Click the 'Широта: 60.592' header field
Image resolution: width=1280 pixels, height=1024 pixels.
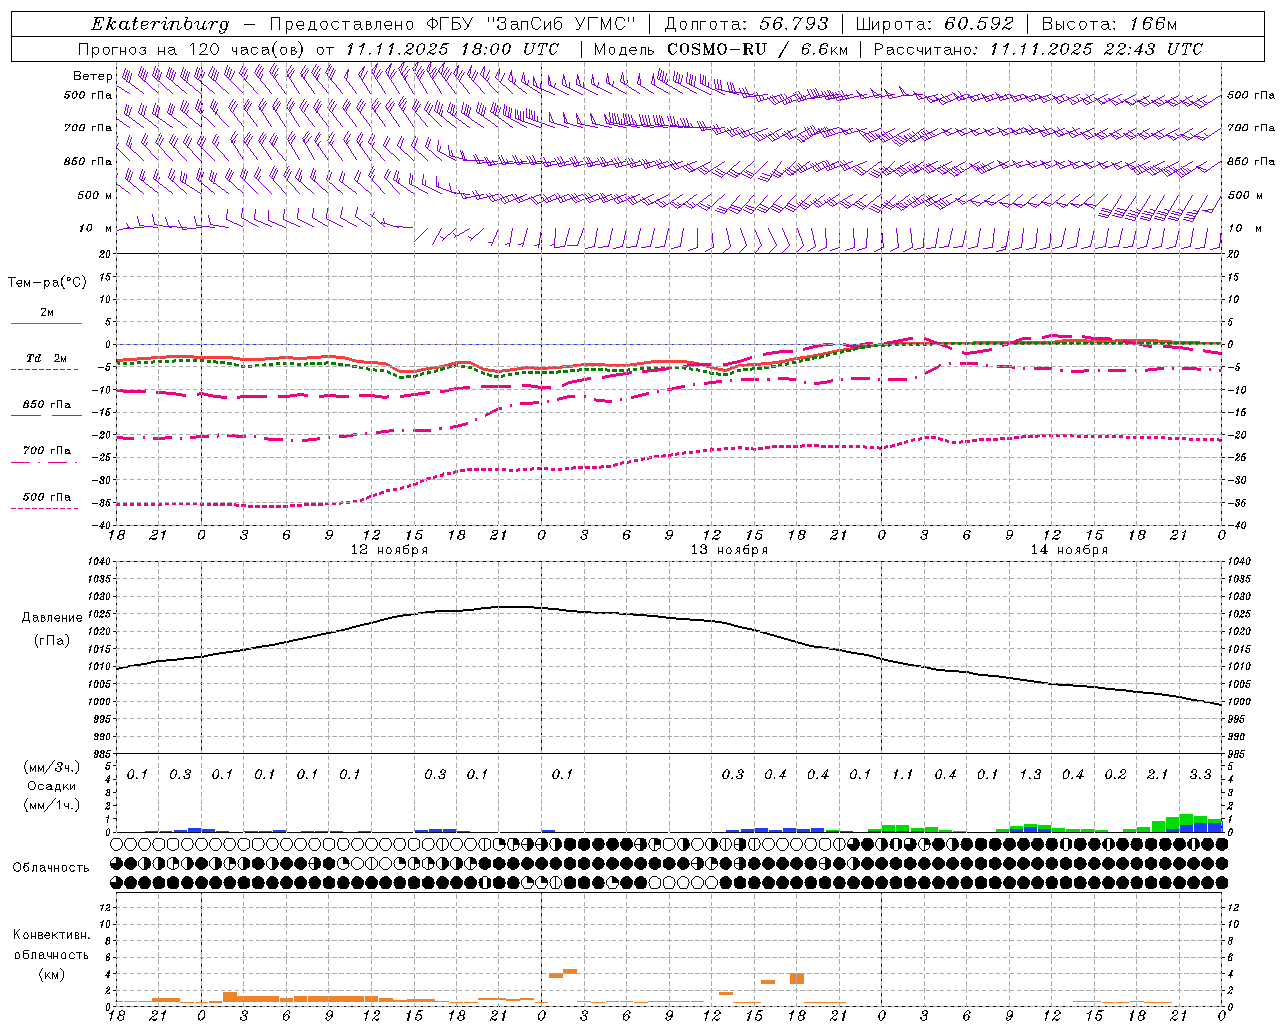[934, 24]
